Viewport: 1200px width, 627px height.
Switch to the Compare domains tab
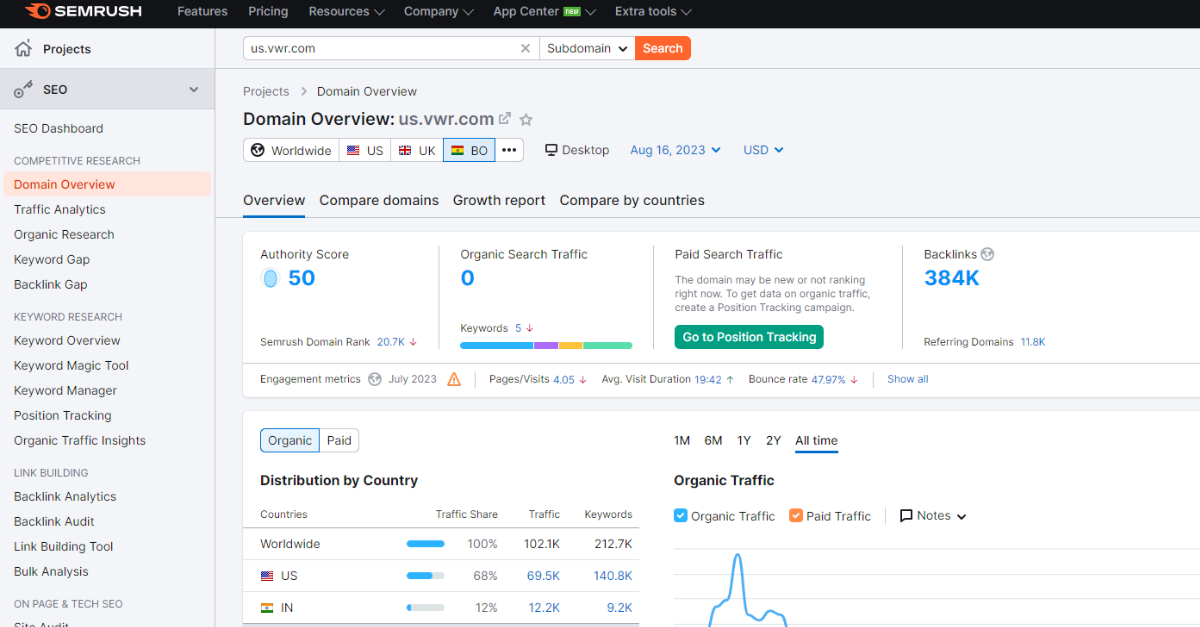[378, 200]
